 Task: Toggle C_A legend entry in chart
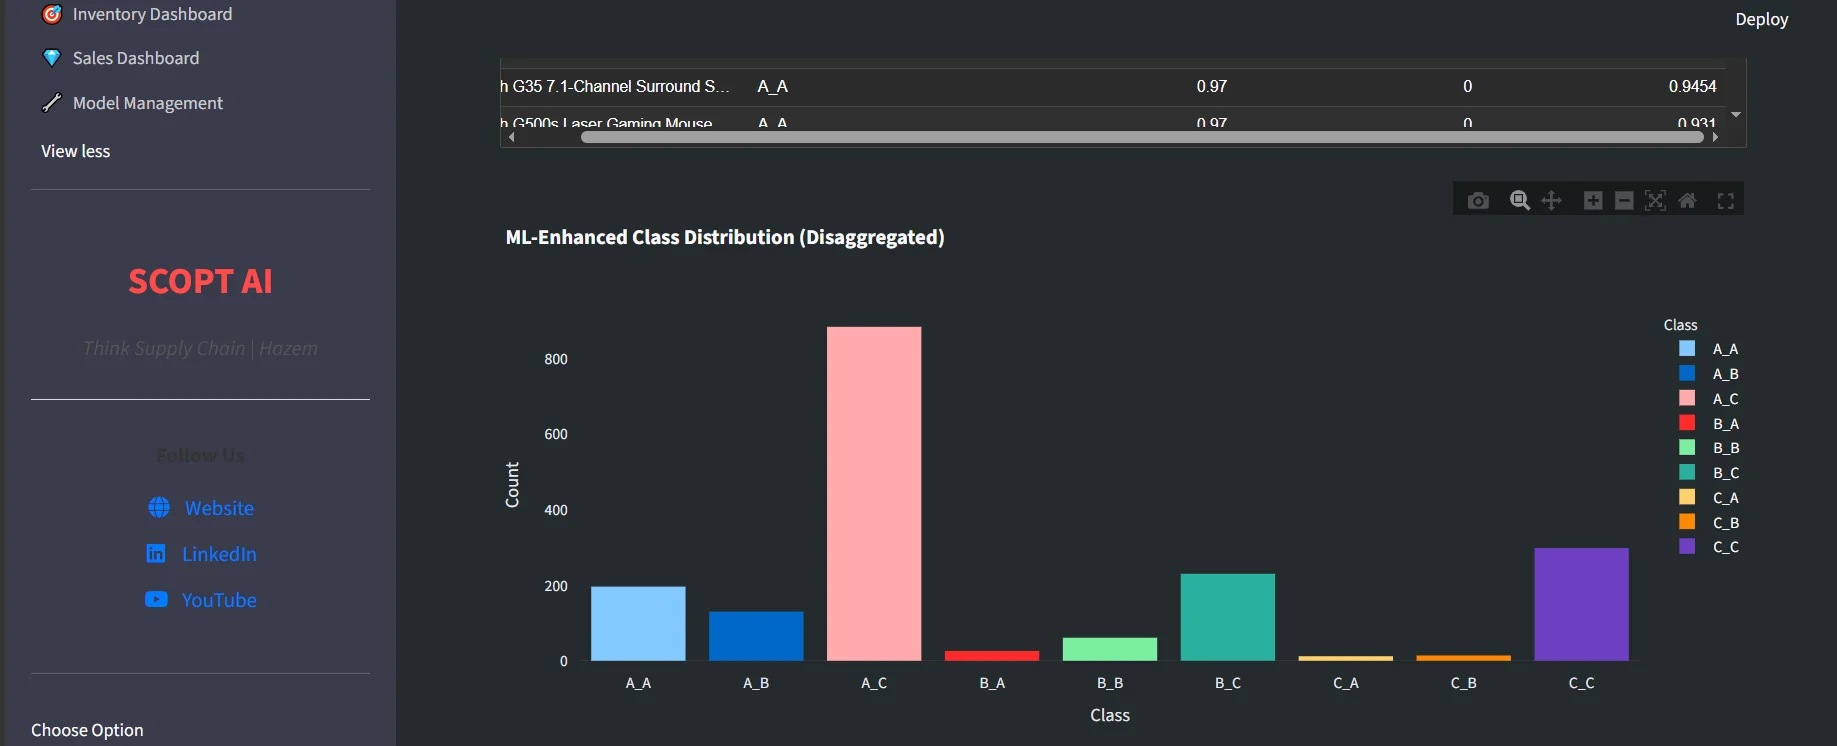[1710, 497]
